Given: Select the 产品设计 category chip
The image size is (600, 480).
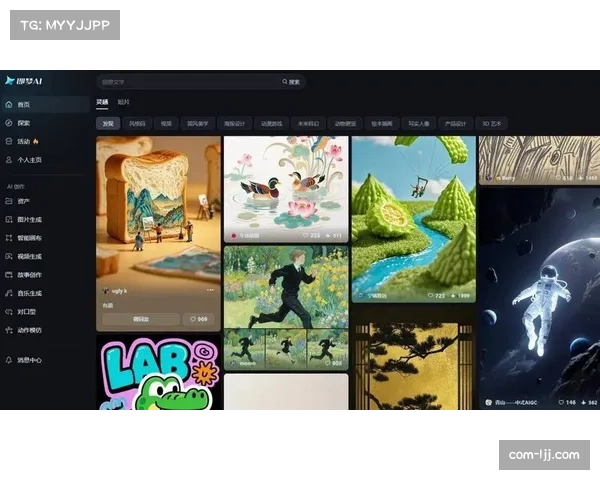Looking at the screenshot, I should pos(455,124).
